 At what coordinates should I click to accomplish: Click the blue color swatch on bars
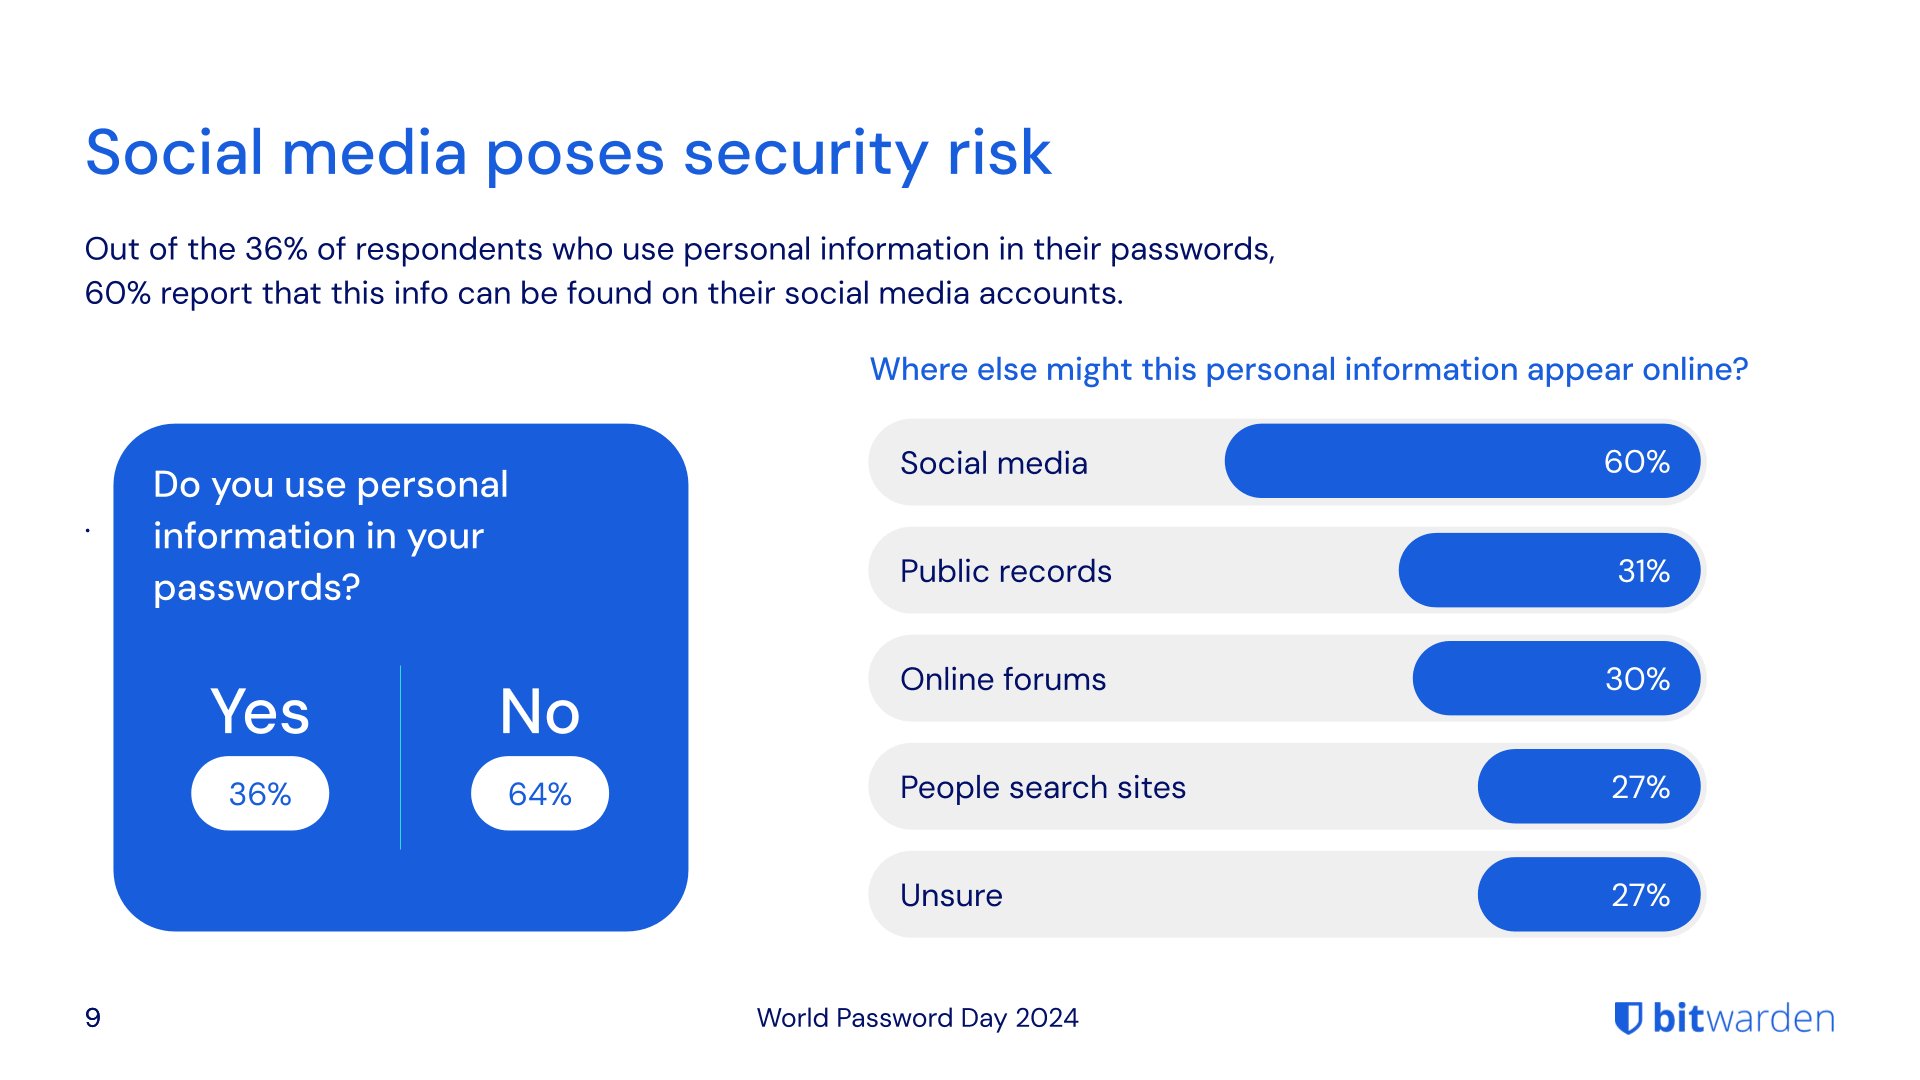pos(1451,460)
